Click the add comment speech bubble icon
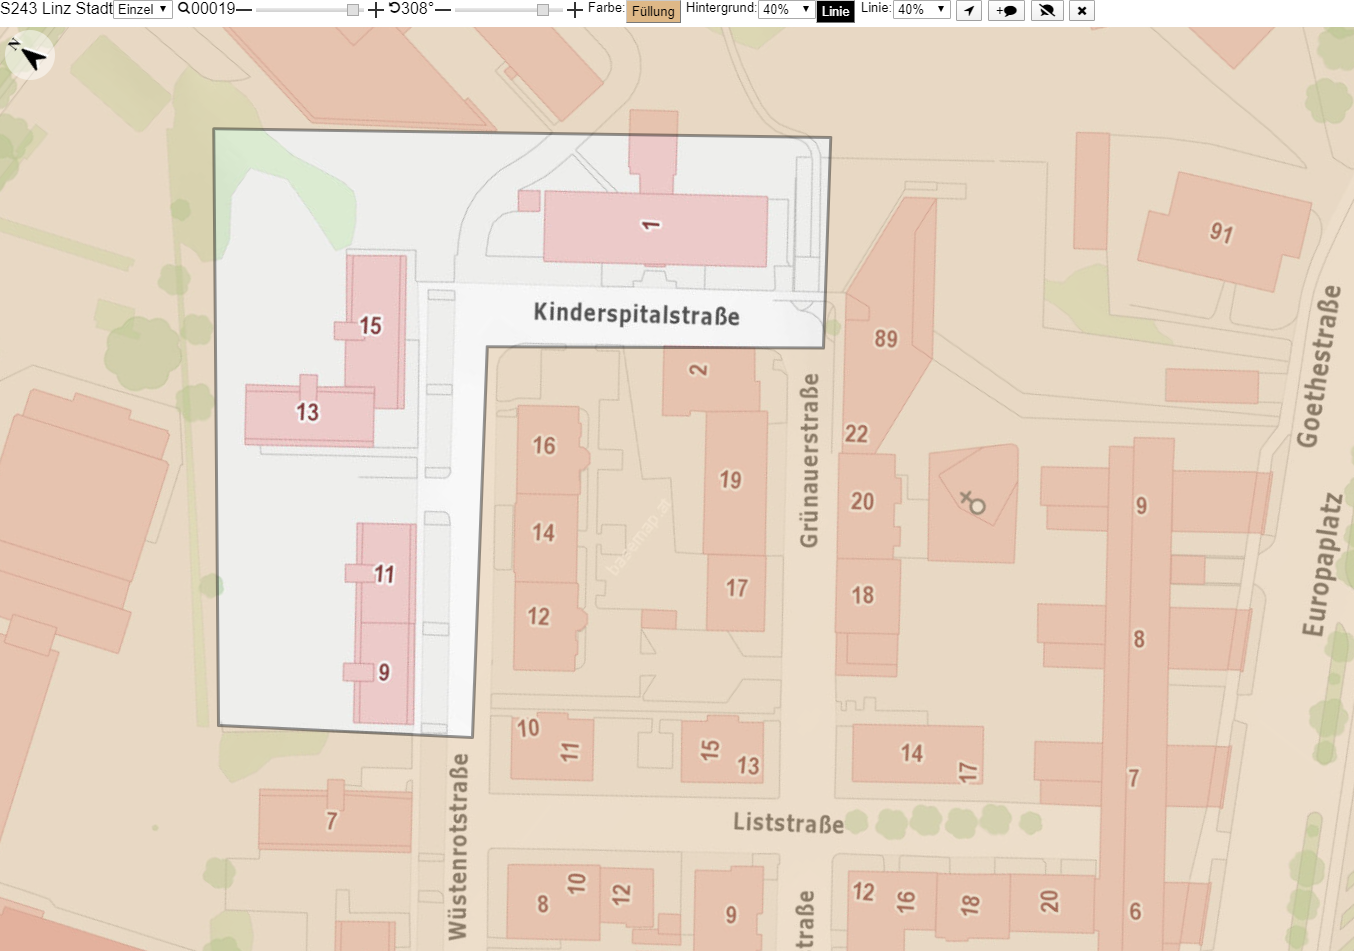 click(x=1006, y=10)
